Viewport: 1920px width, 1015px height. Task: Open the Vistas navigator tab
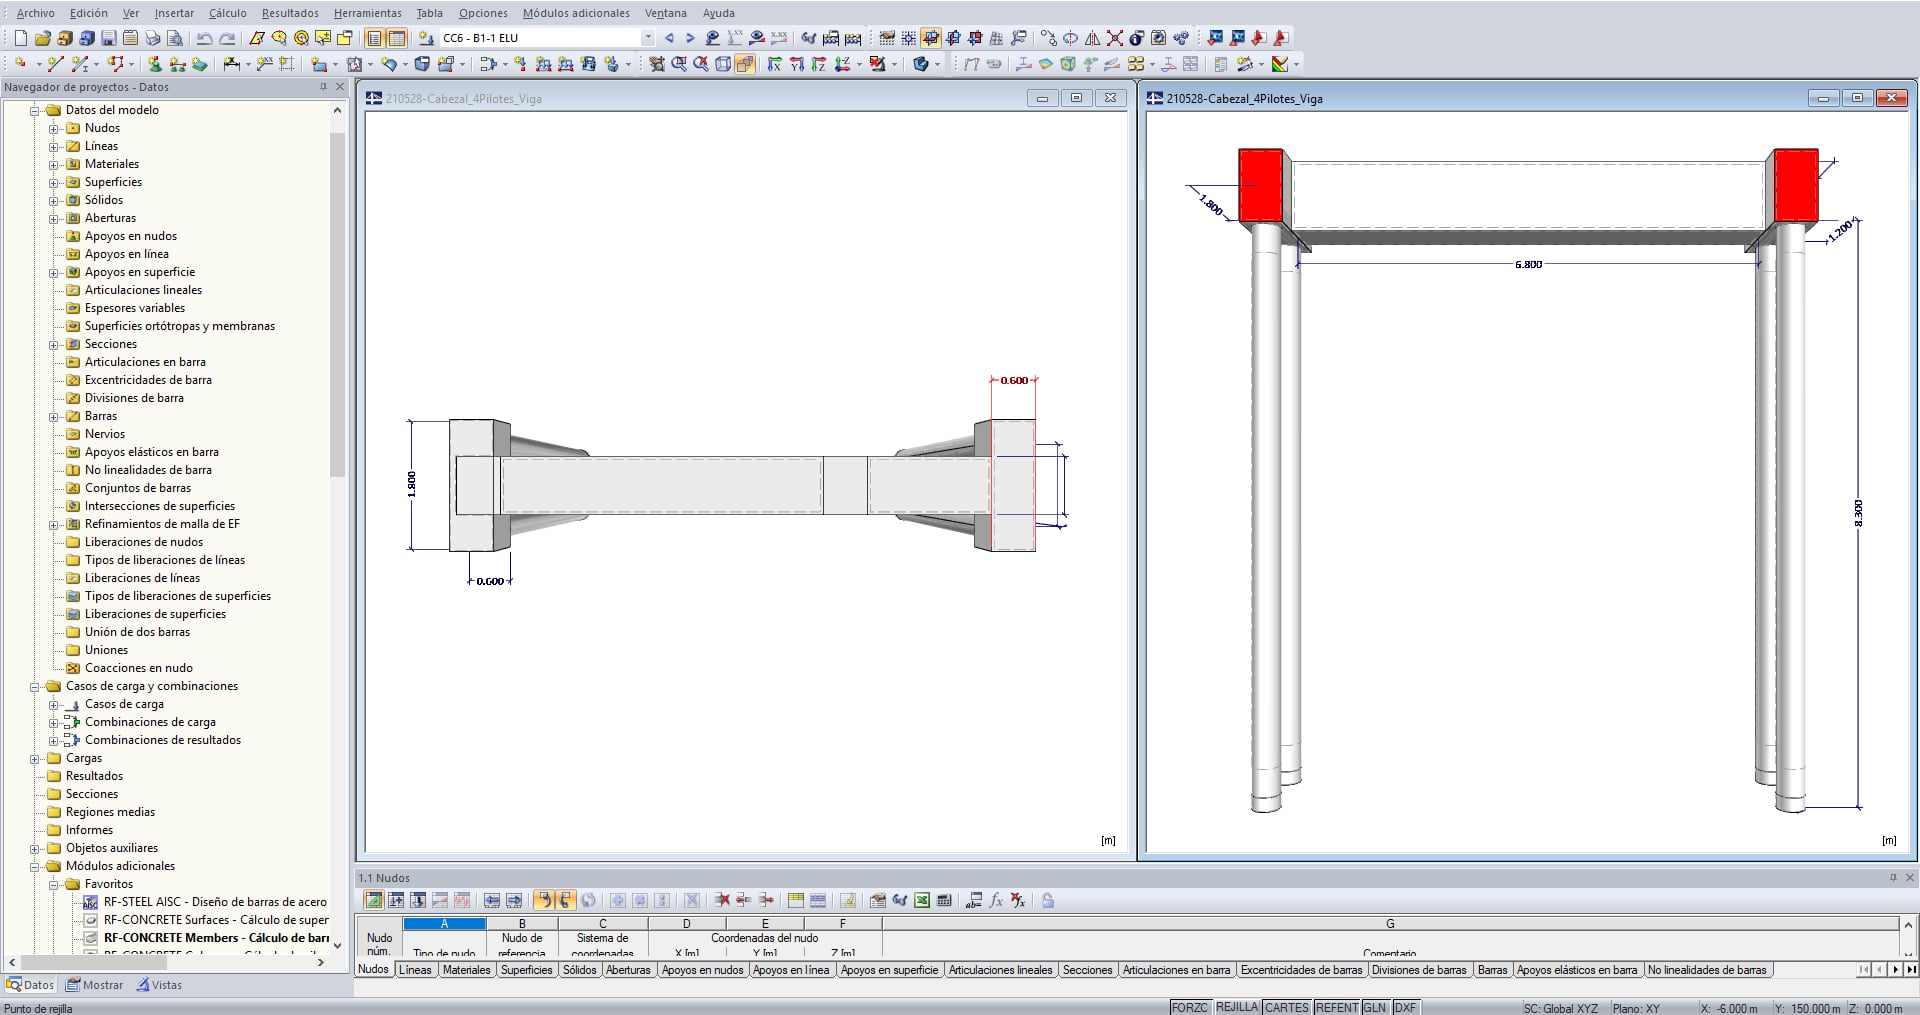[160, 985]
